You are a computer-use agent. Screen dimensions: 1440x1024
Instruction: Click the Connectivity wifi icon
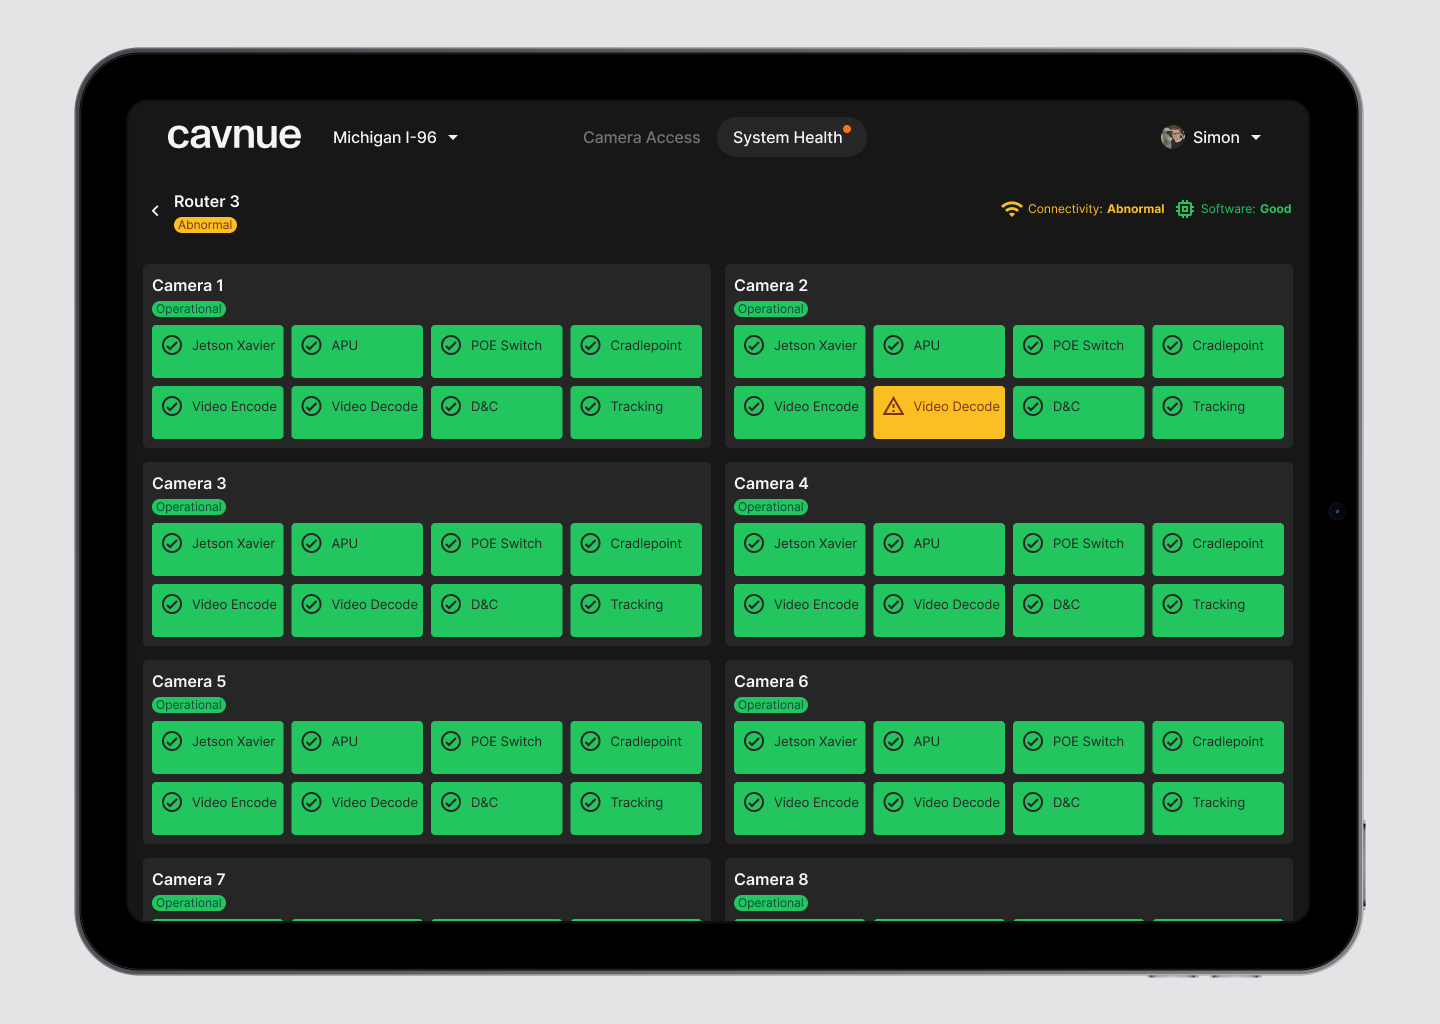pos(1011,209)
